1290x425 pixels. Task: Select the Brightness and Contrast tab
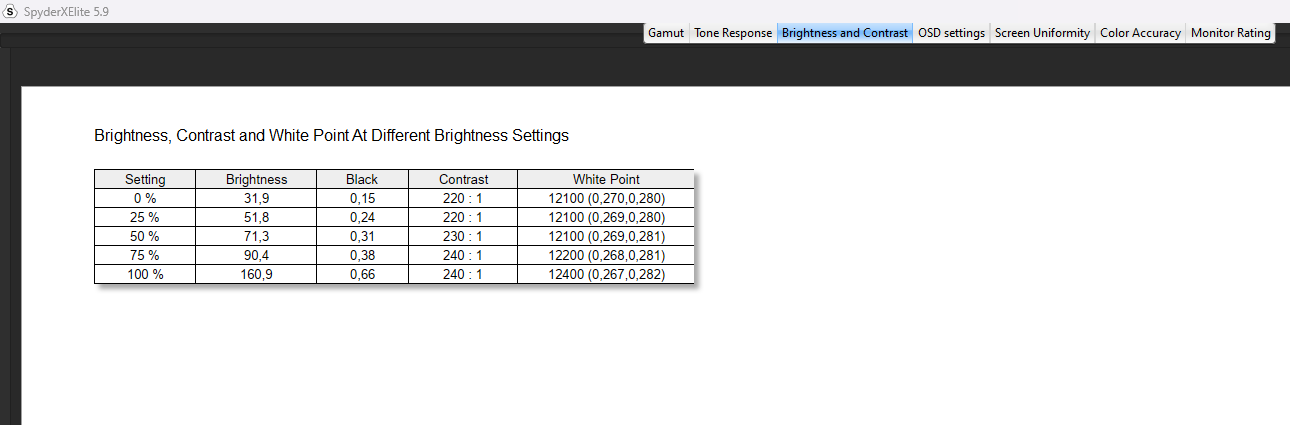point(845,33)
